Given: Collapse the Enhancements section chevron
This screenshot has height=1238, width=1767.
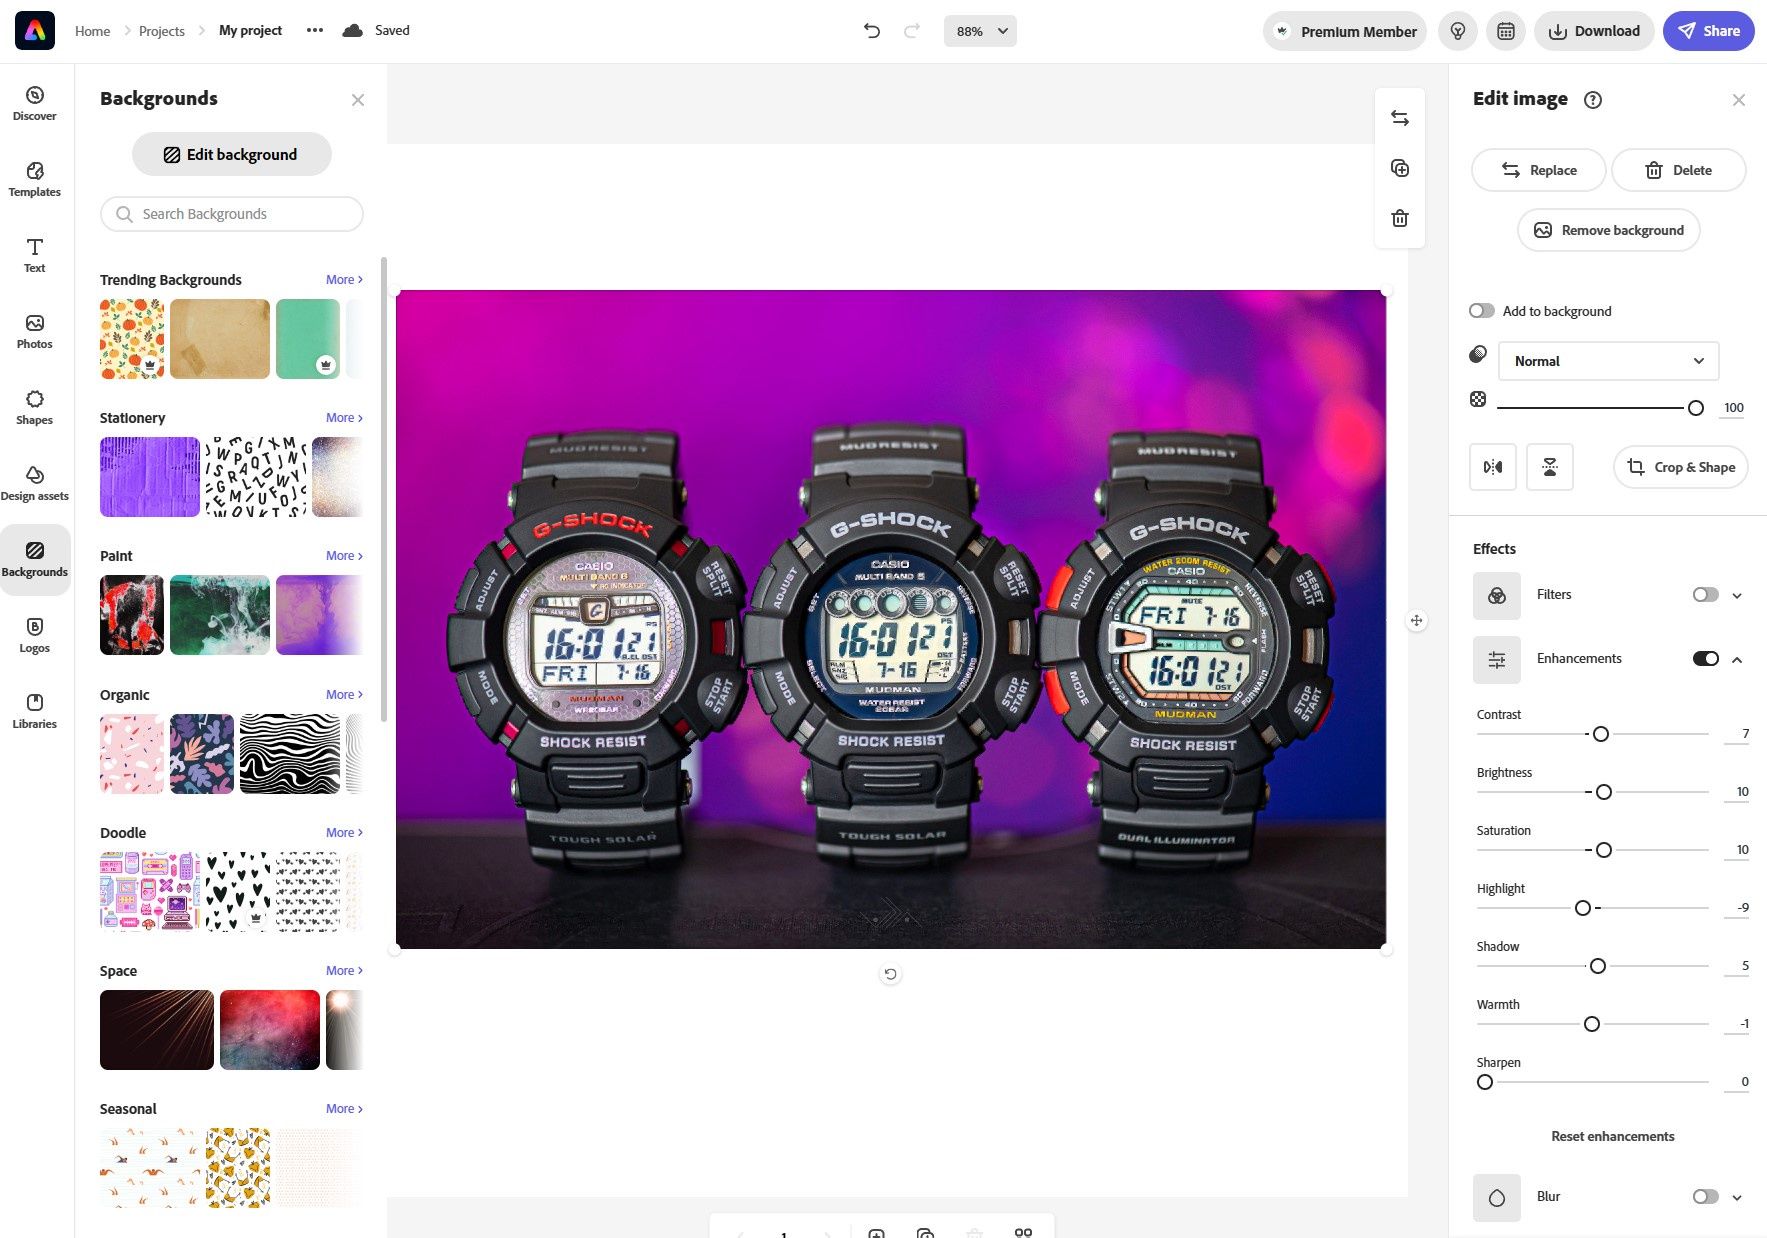Looking at the screenshot, I should [1737, 660].
